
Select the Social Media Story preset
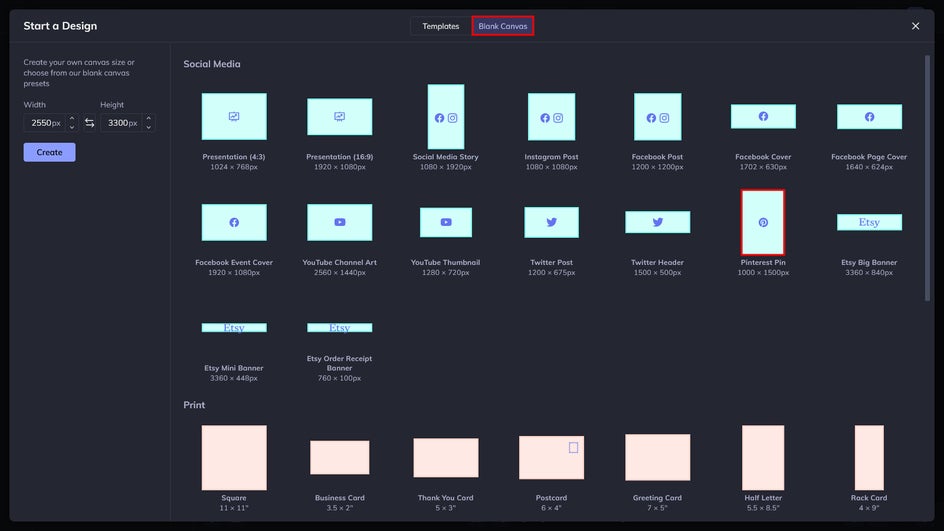pos(446,117)
